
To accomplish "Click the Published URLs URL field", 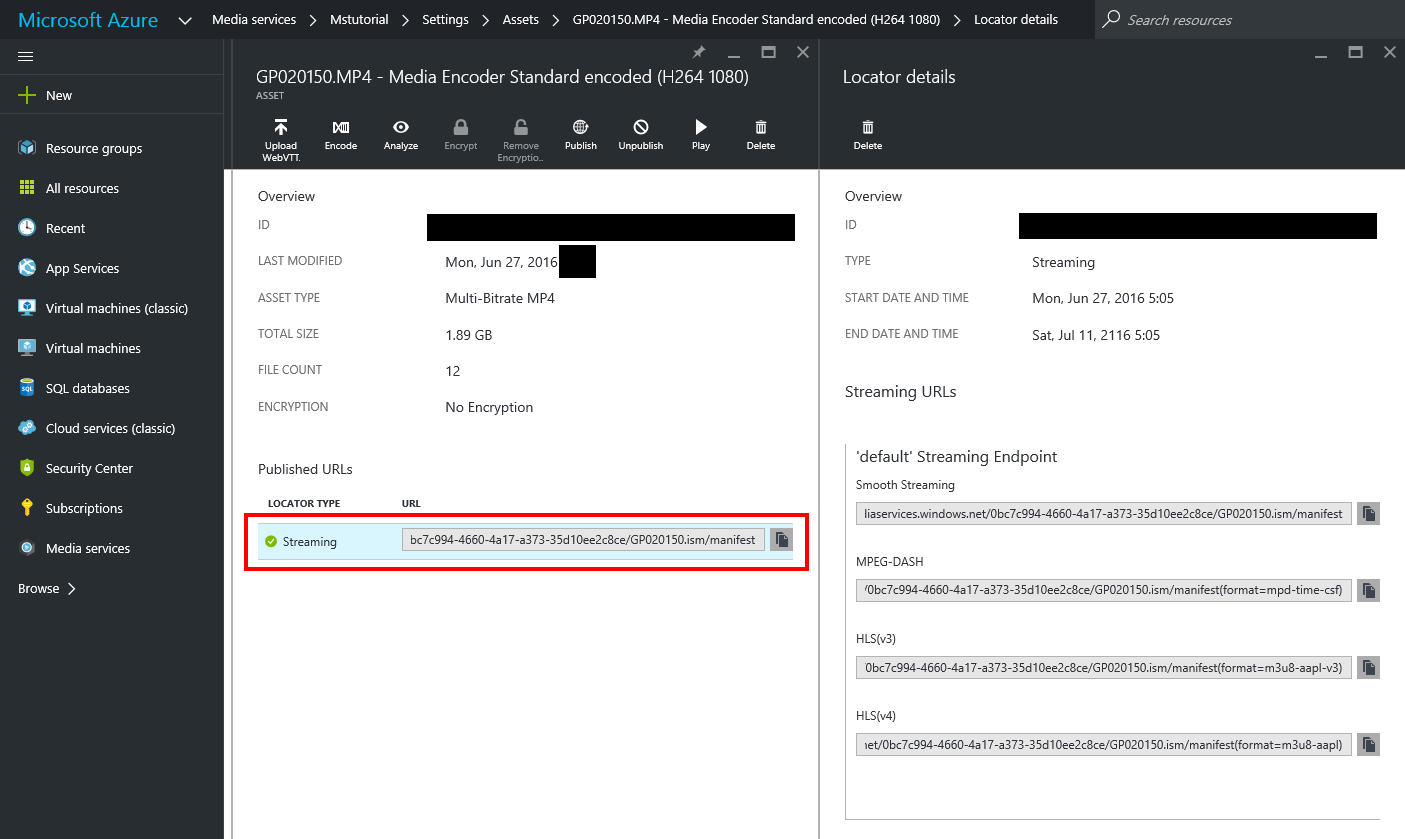I will pos(584,540).
